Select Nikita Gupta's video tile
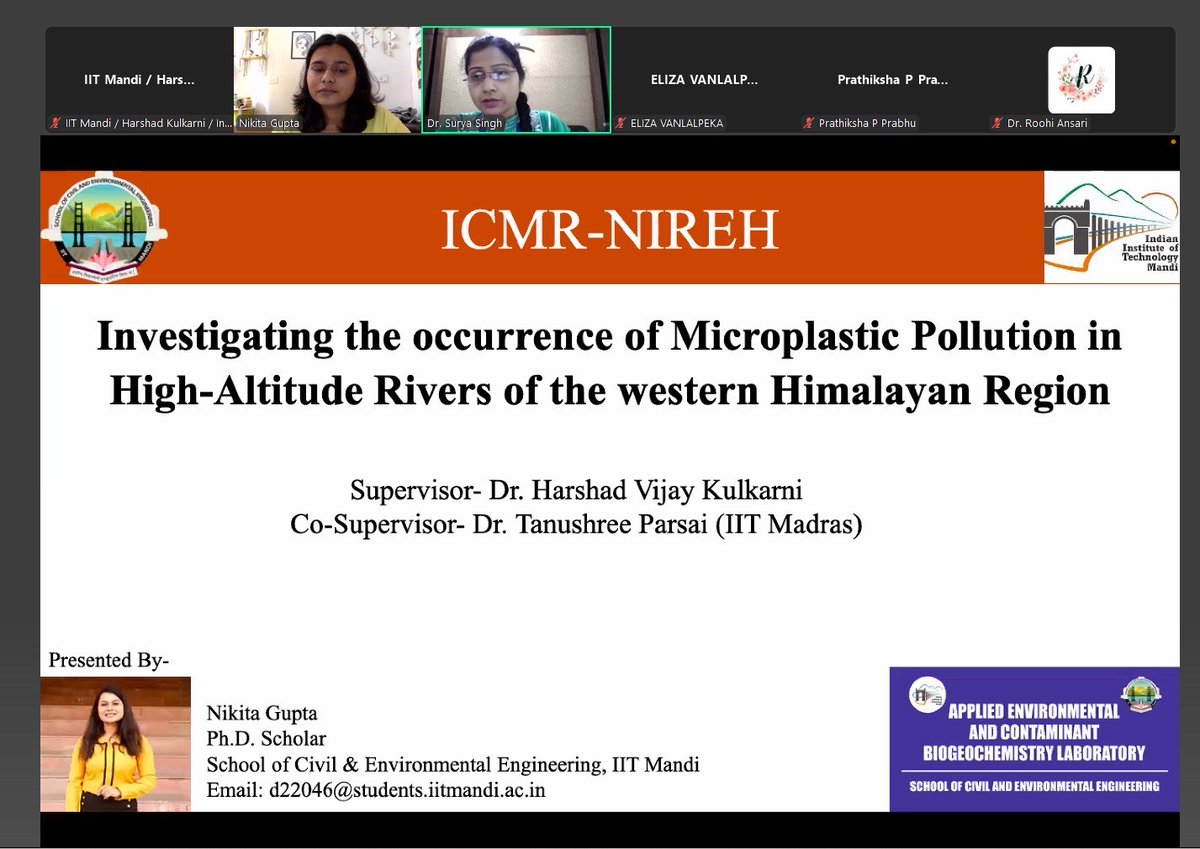This screenshot has width=1200, height=849. coord(327,80)
